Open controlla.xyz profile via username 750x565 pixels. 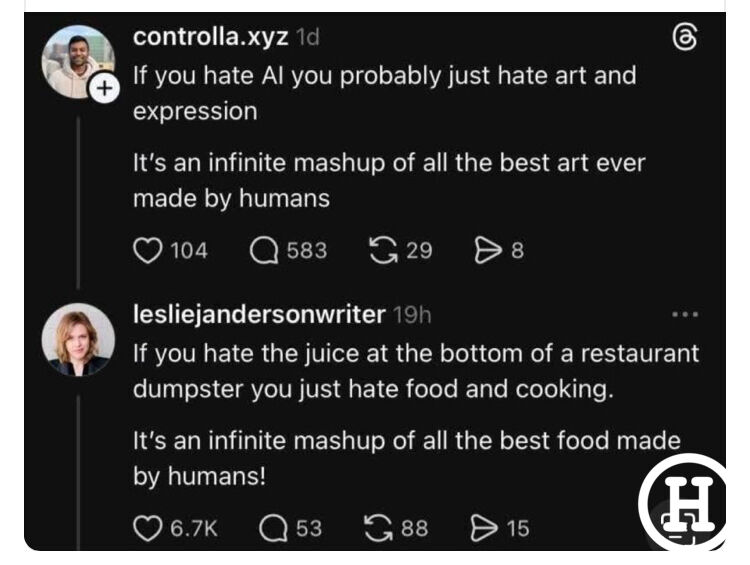coord(211,37)
